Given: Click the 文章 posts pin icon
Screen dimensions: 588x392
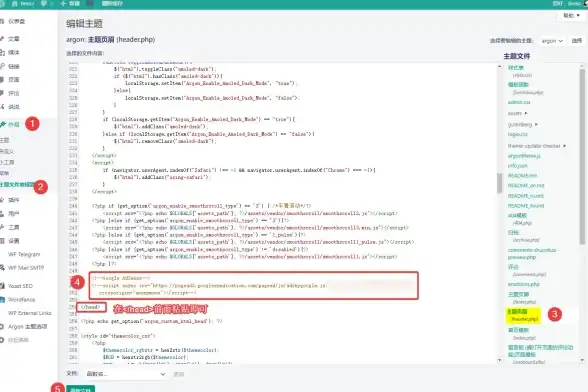Looking at the screenshot, I should point(2,39).
